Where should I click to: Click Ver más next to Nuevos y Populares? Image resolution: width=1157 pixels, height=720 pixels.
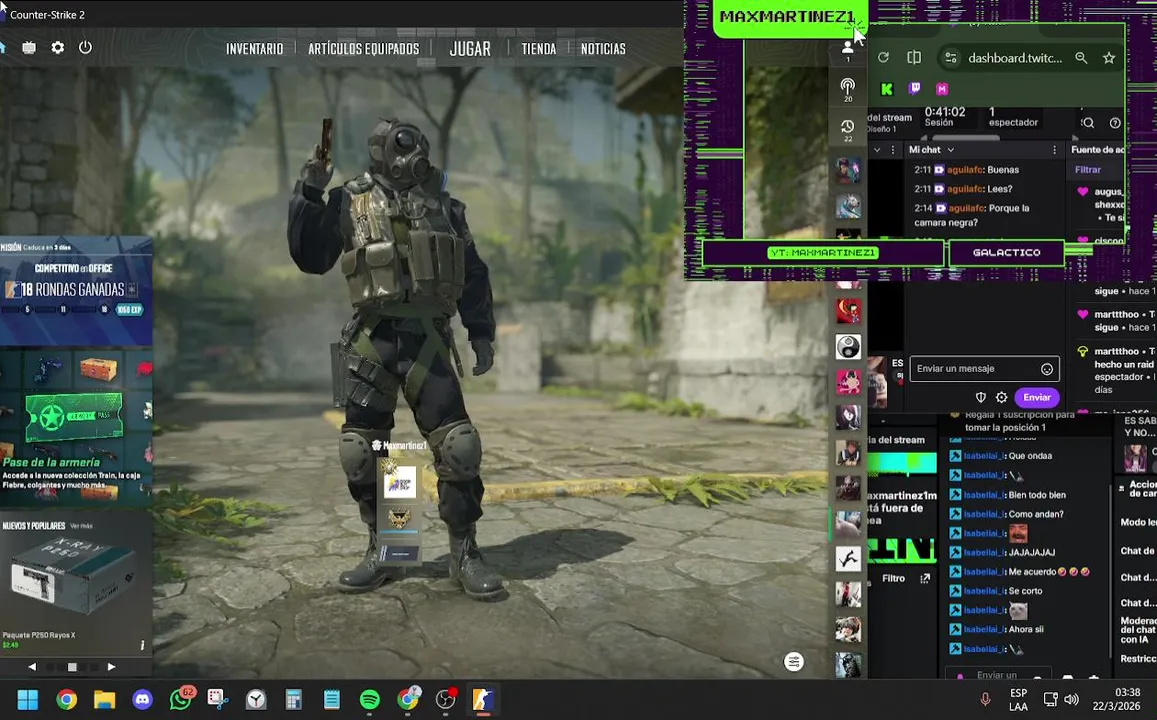(x=80, y=526)
